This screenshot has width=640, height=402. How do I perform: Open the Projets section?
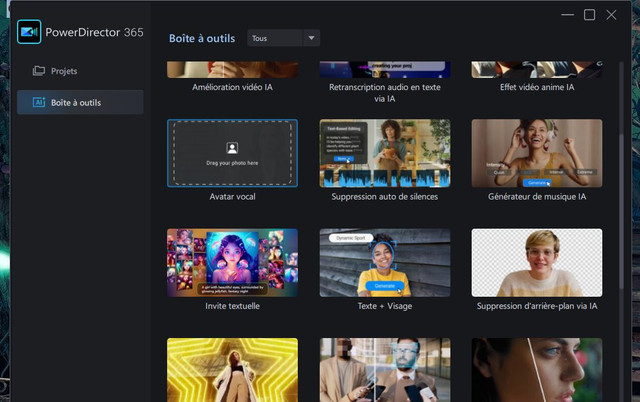[80, 71]
